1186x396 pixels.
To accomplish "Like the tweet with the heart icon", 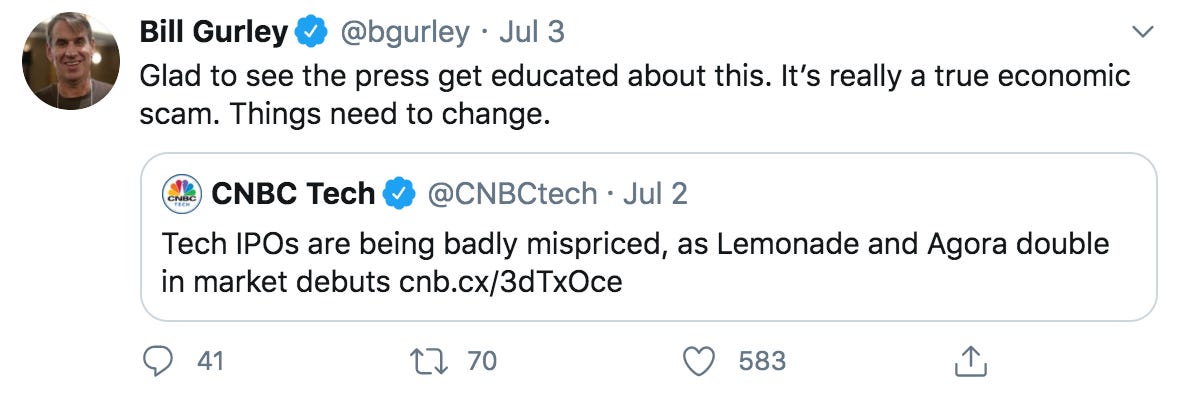I will (700, 362).
